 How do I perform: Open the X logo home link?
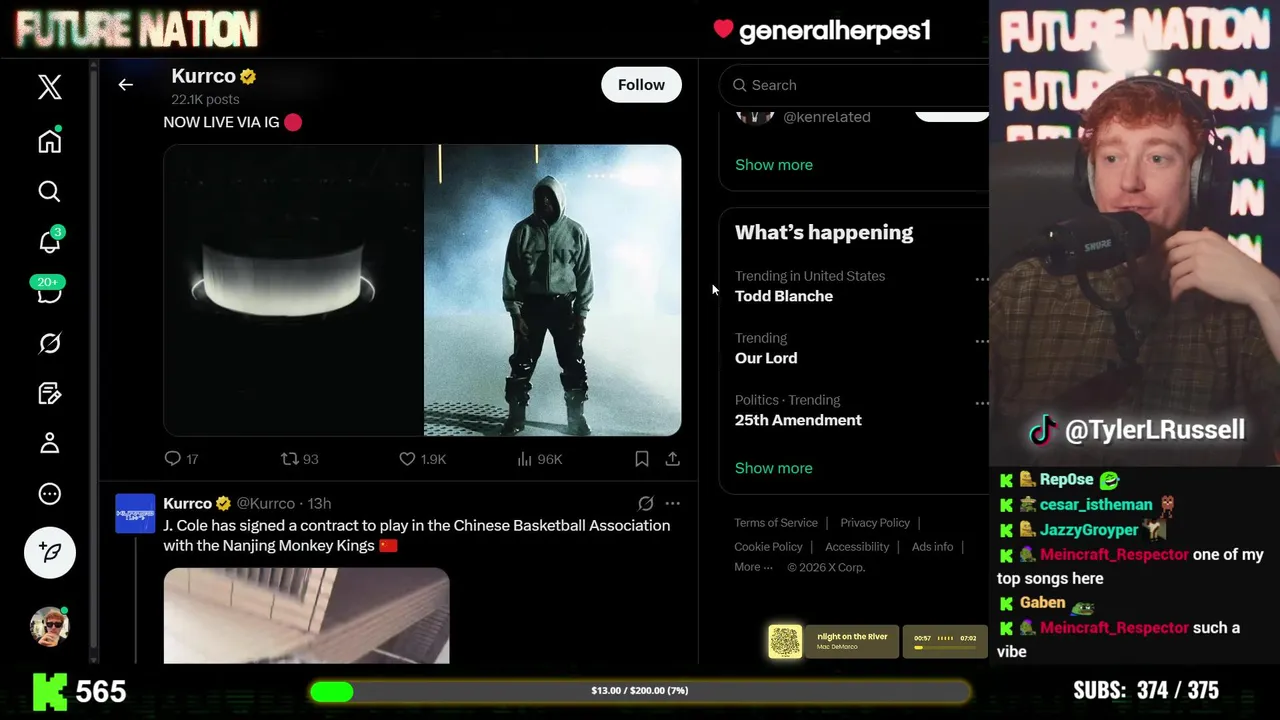click(49, 87)
